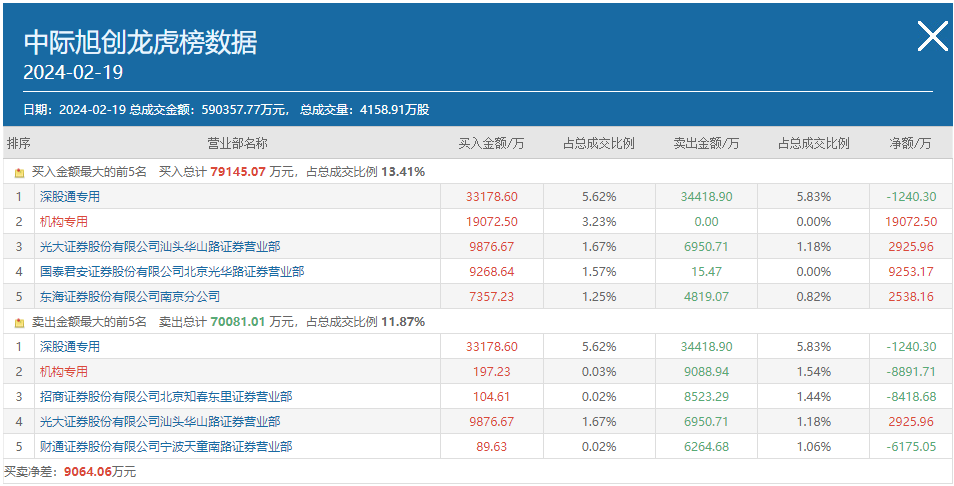The width and height of the screenshot is (954, 486).
Task: Click percentage 1.54% in 机构专用 sell row
Action: point(814,371)
